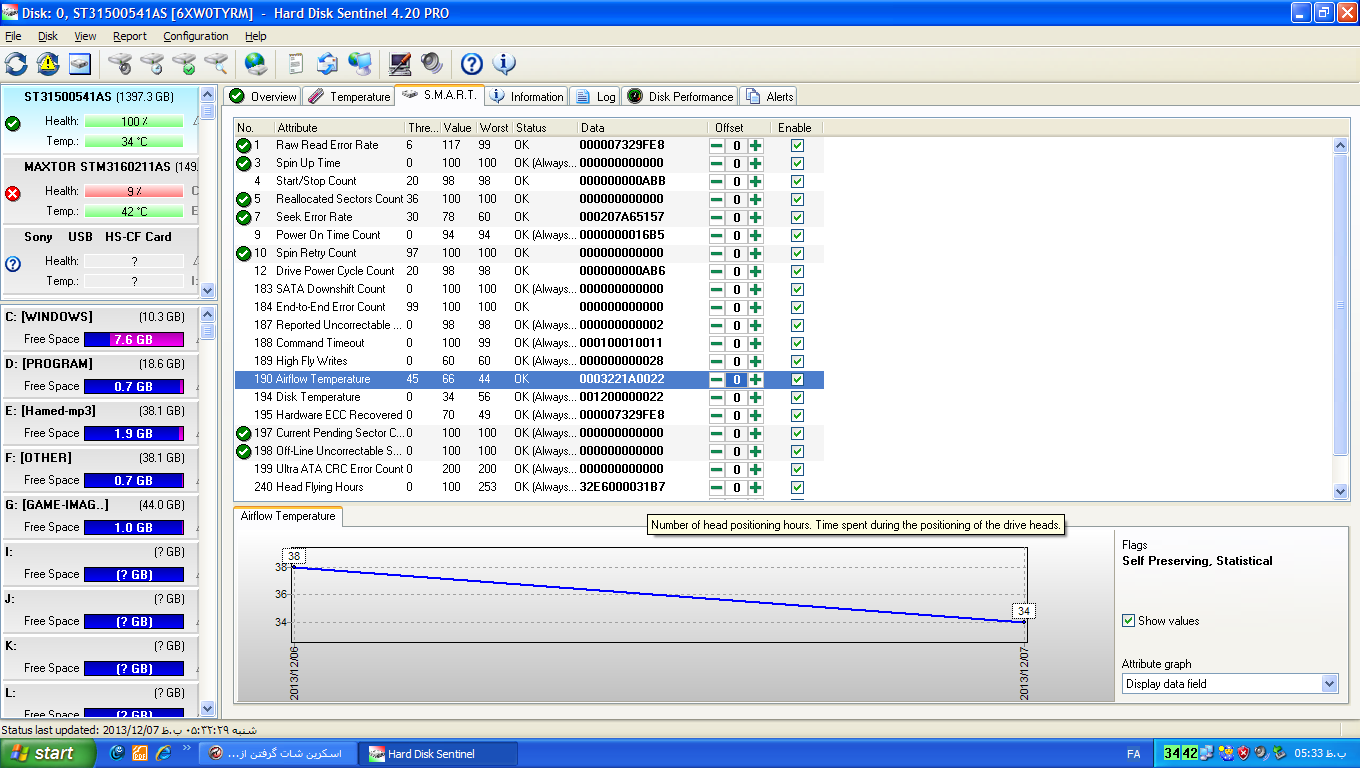Increase offset for Seek Error Rate
The width and height of the screenshot is (1360, 768).
click(756, 217)
